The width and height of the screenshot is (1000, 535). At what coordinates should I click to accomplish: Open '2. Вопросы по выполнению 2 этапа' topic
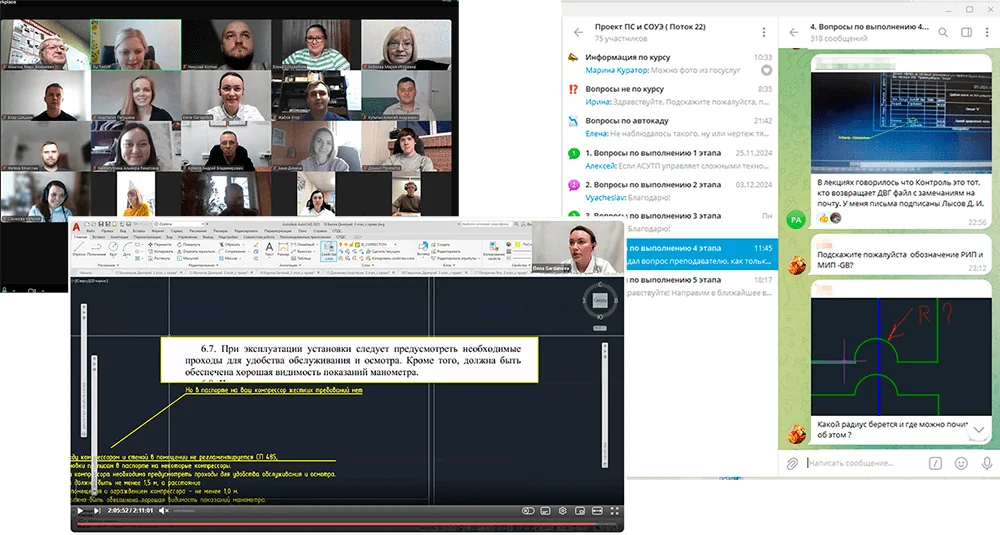(x=670, y=191)
